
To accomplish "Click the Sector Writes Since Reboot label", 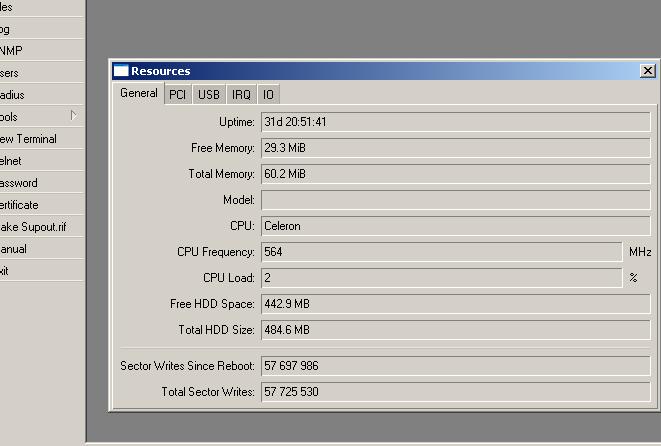I will pyautogui.click(x=188, y=366).
